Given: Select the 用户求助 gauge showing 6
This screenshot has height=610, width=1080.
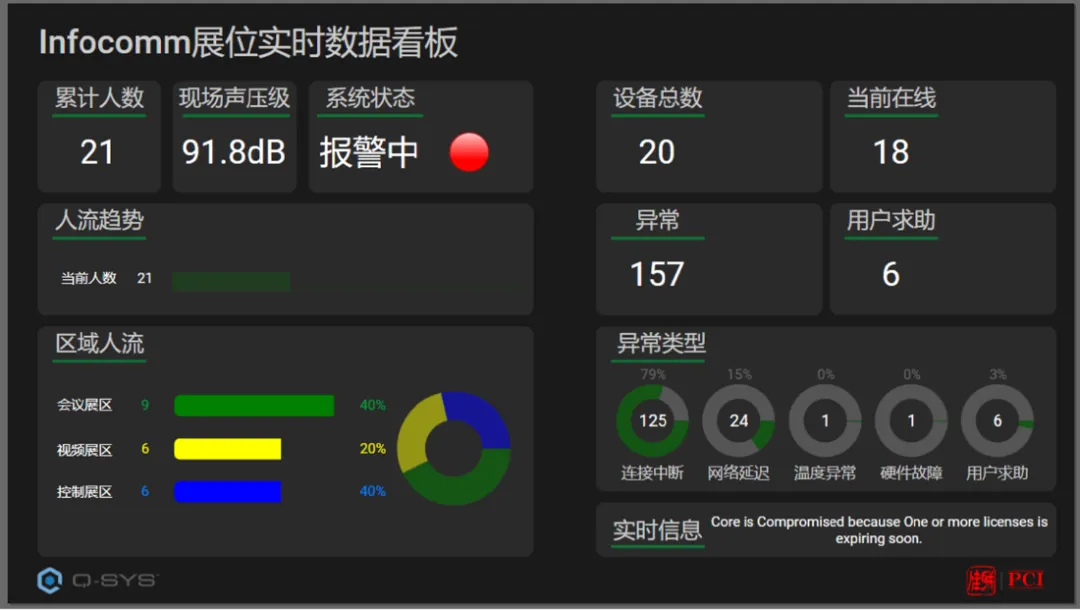Looking at the screenshot, I should click(x=997, y=421).
